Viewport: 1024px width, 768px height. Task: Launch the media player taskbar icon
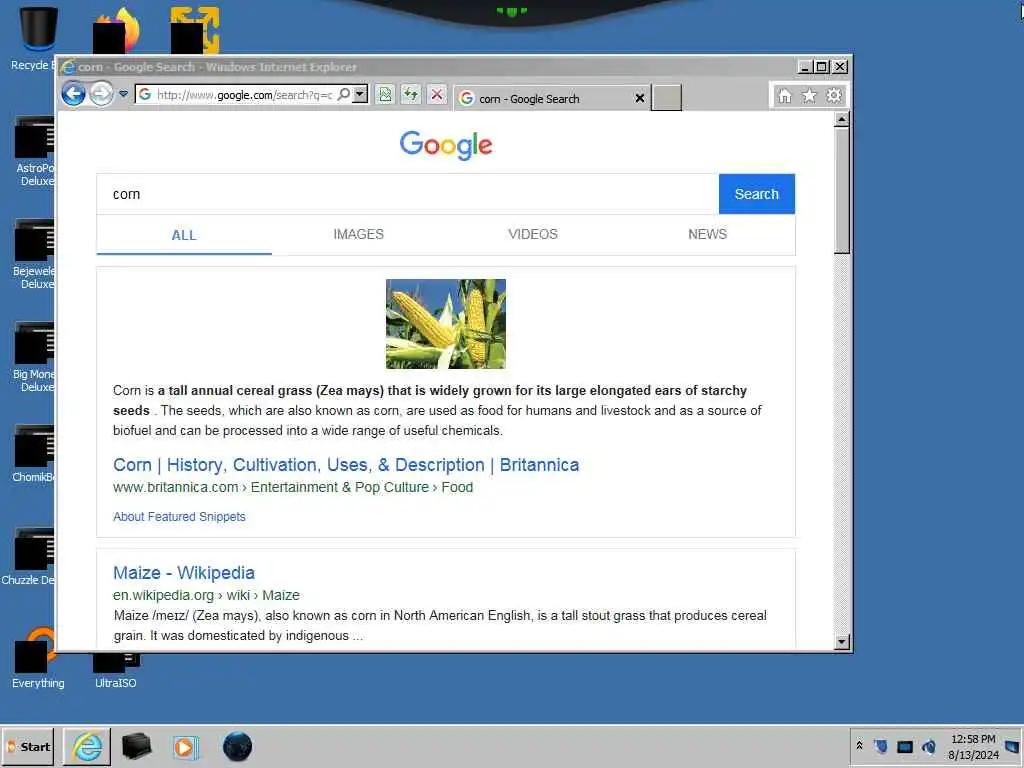point(185,746)
